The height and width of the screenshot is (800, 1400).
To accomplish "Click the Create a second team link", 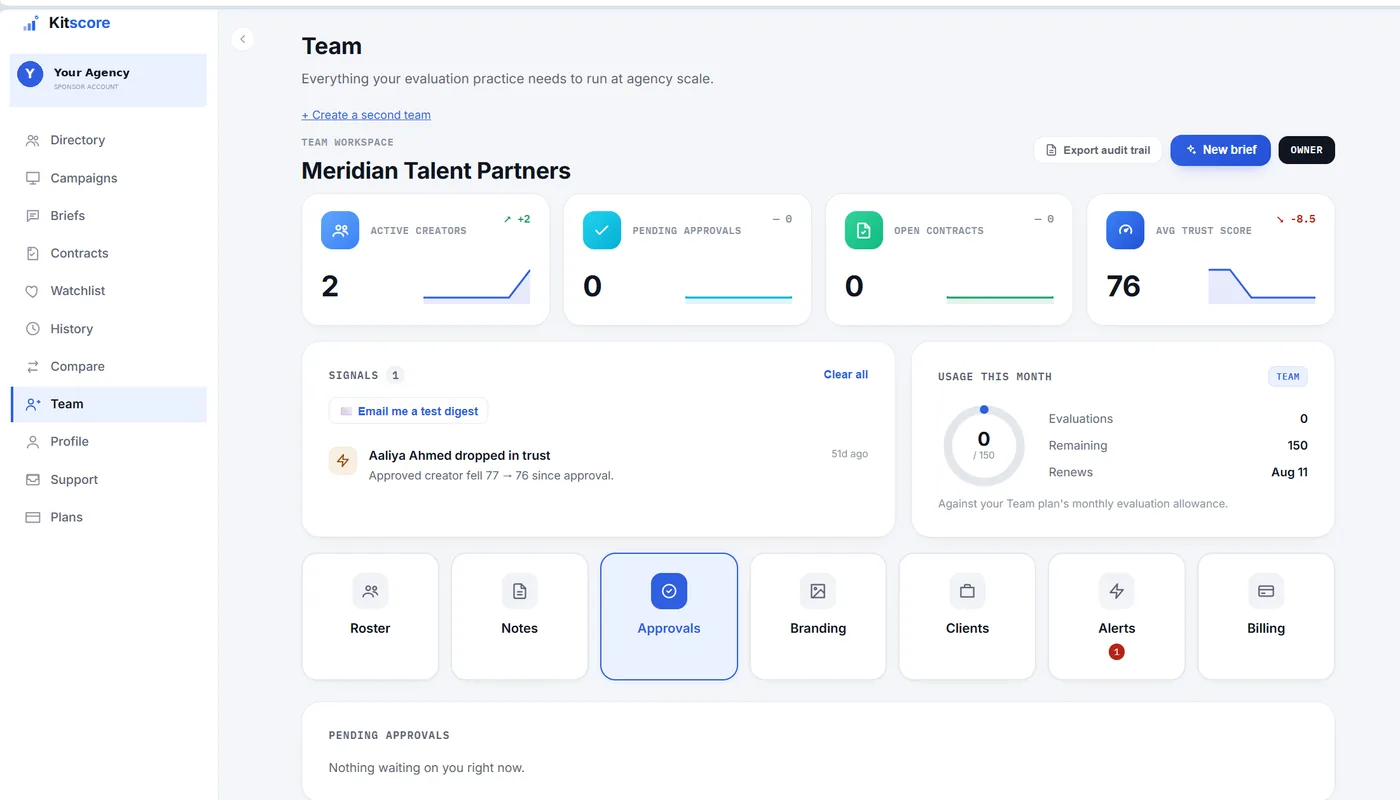I will [366, 115].
